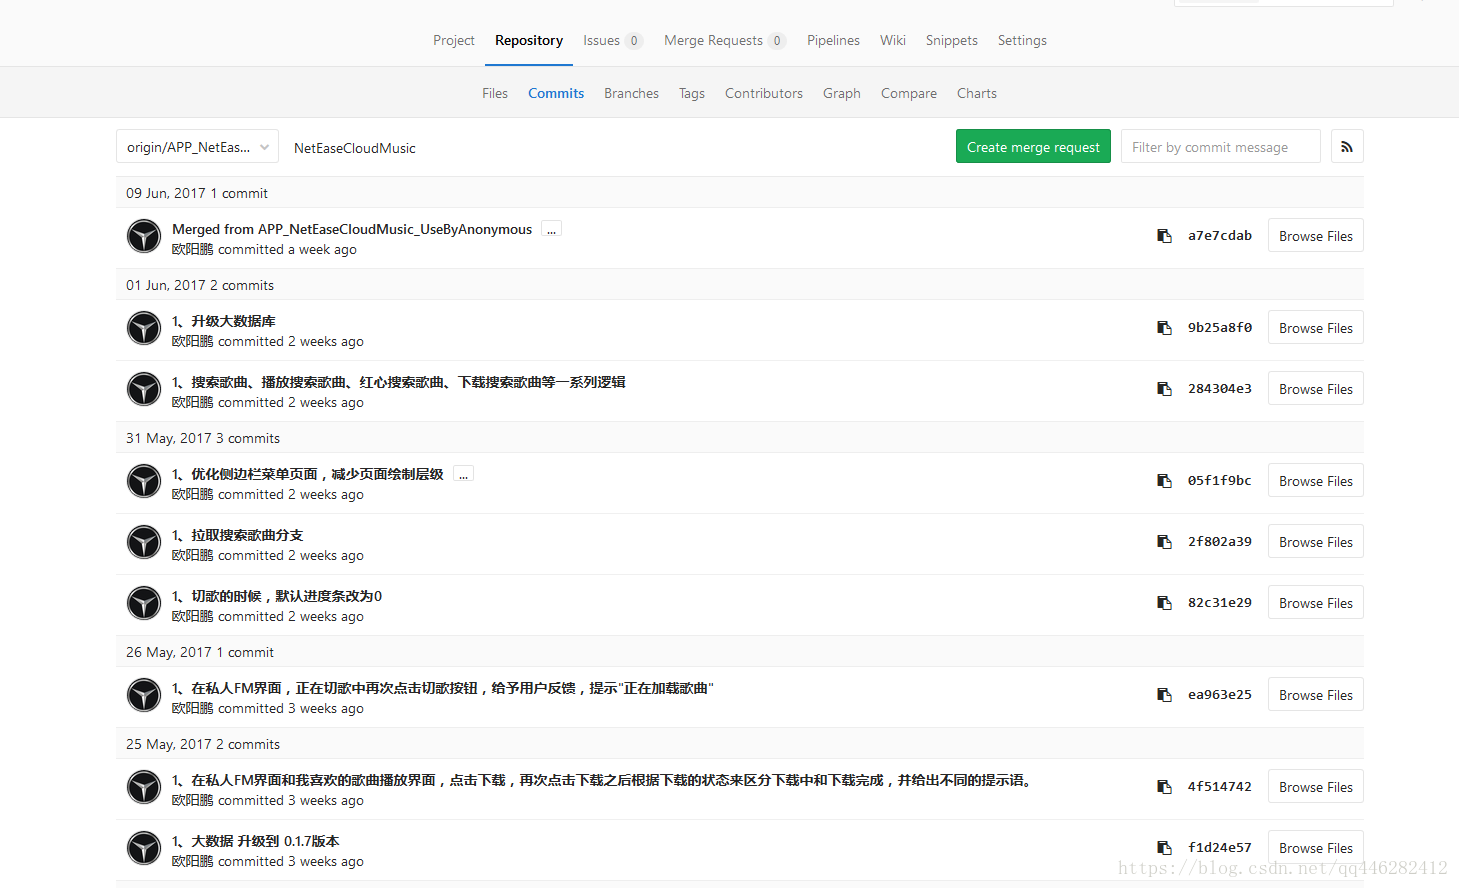Open the commits RSS feed icon
Image resolution: width=1459 pixels, height=888 pixels.
pyautogui.click(x=1347, y=147)
